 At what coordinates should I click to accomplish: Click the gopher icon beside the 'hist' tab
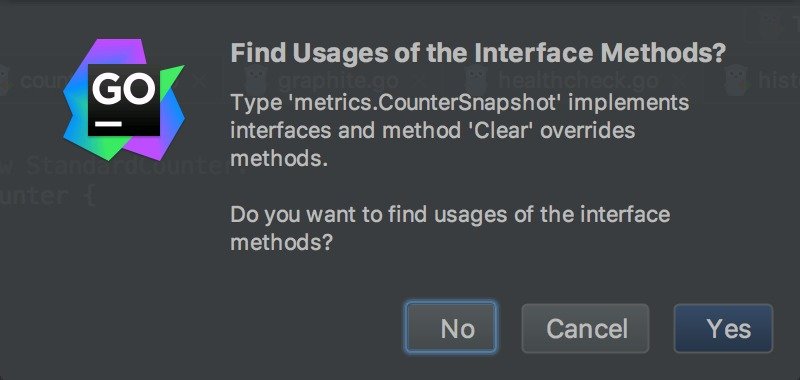pos(735,80)
